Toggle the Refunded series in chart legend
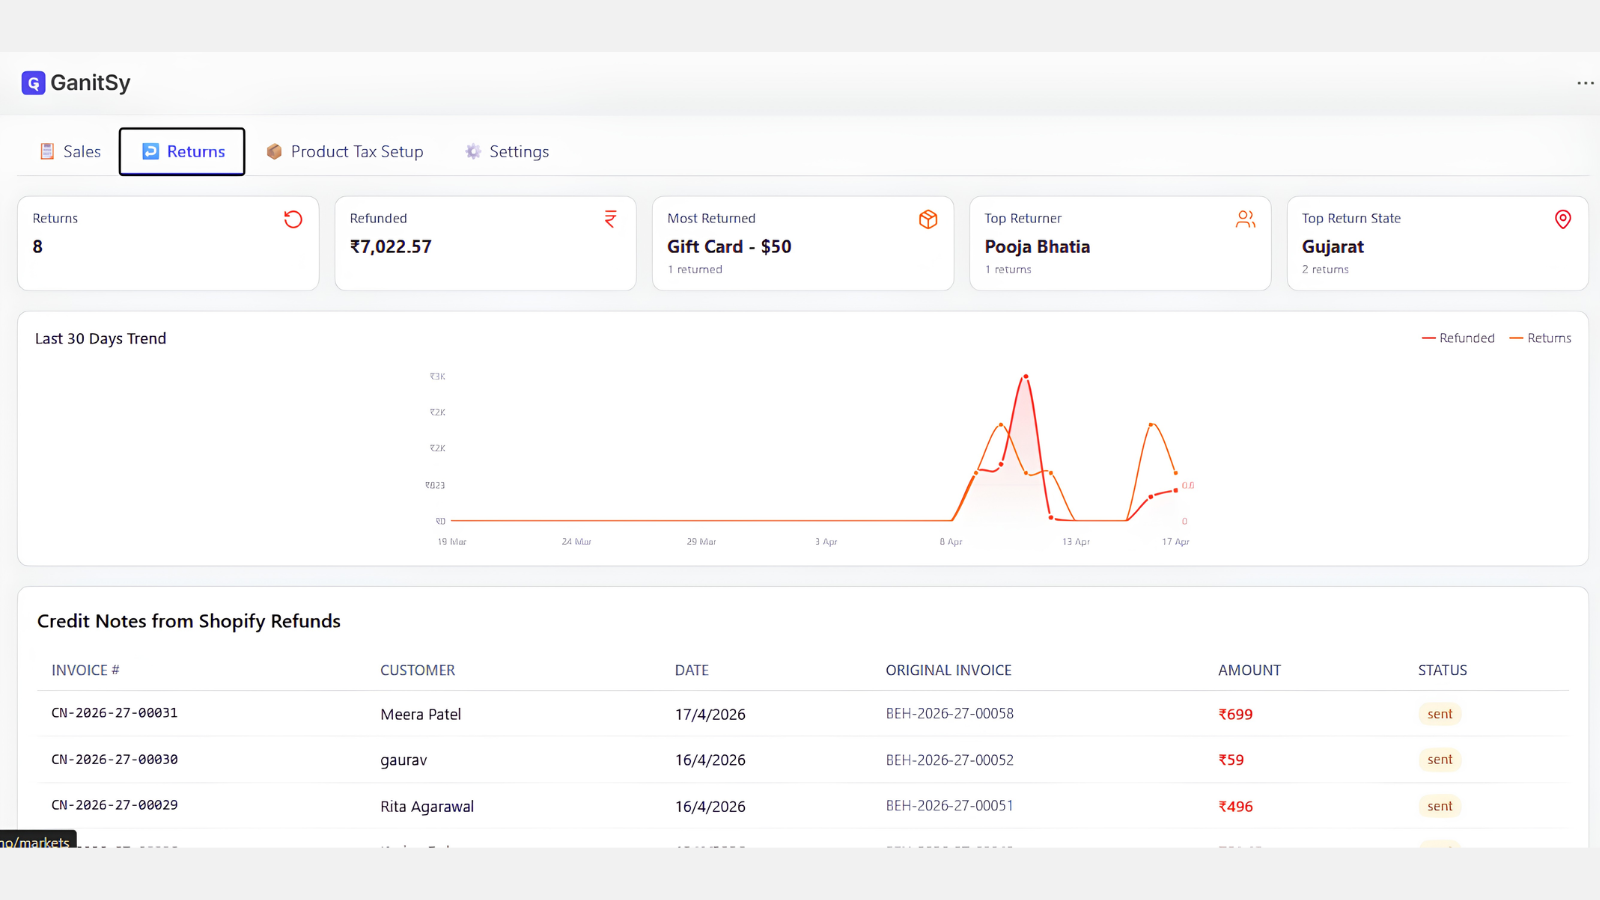Viewport: 1600px width, 900px height. click(x=1458, y=338)
